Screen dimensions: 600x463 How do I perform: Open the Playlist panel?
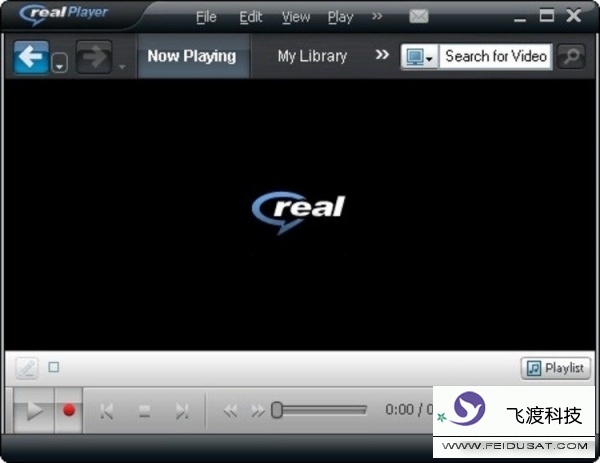coord(556,368)
